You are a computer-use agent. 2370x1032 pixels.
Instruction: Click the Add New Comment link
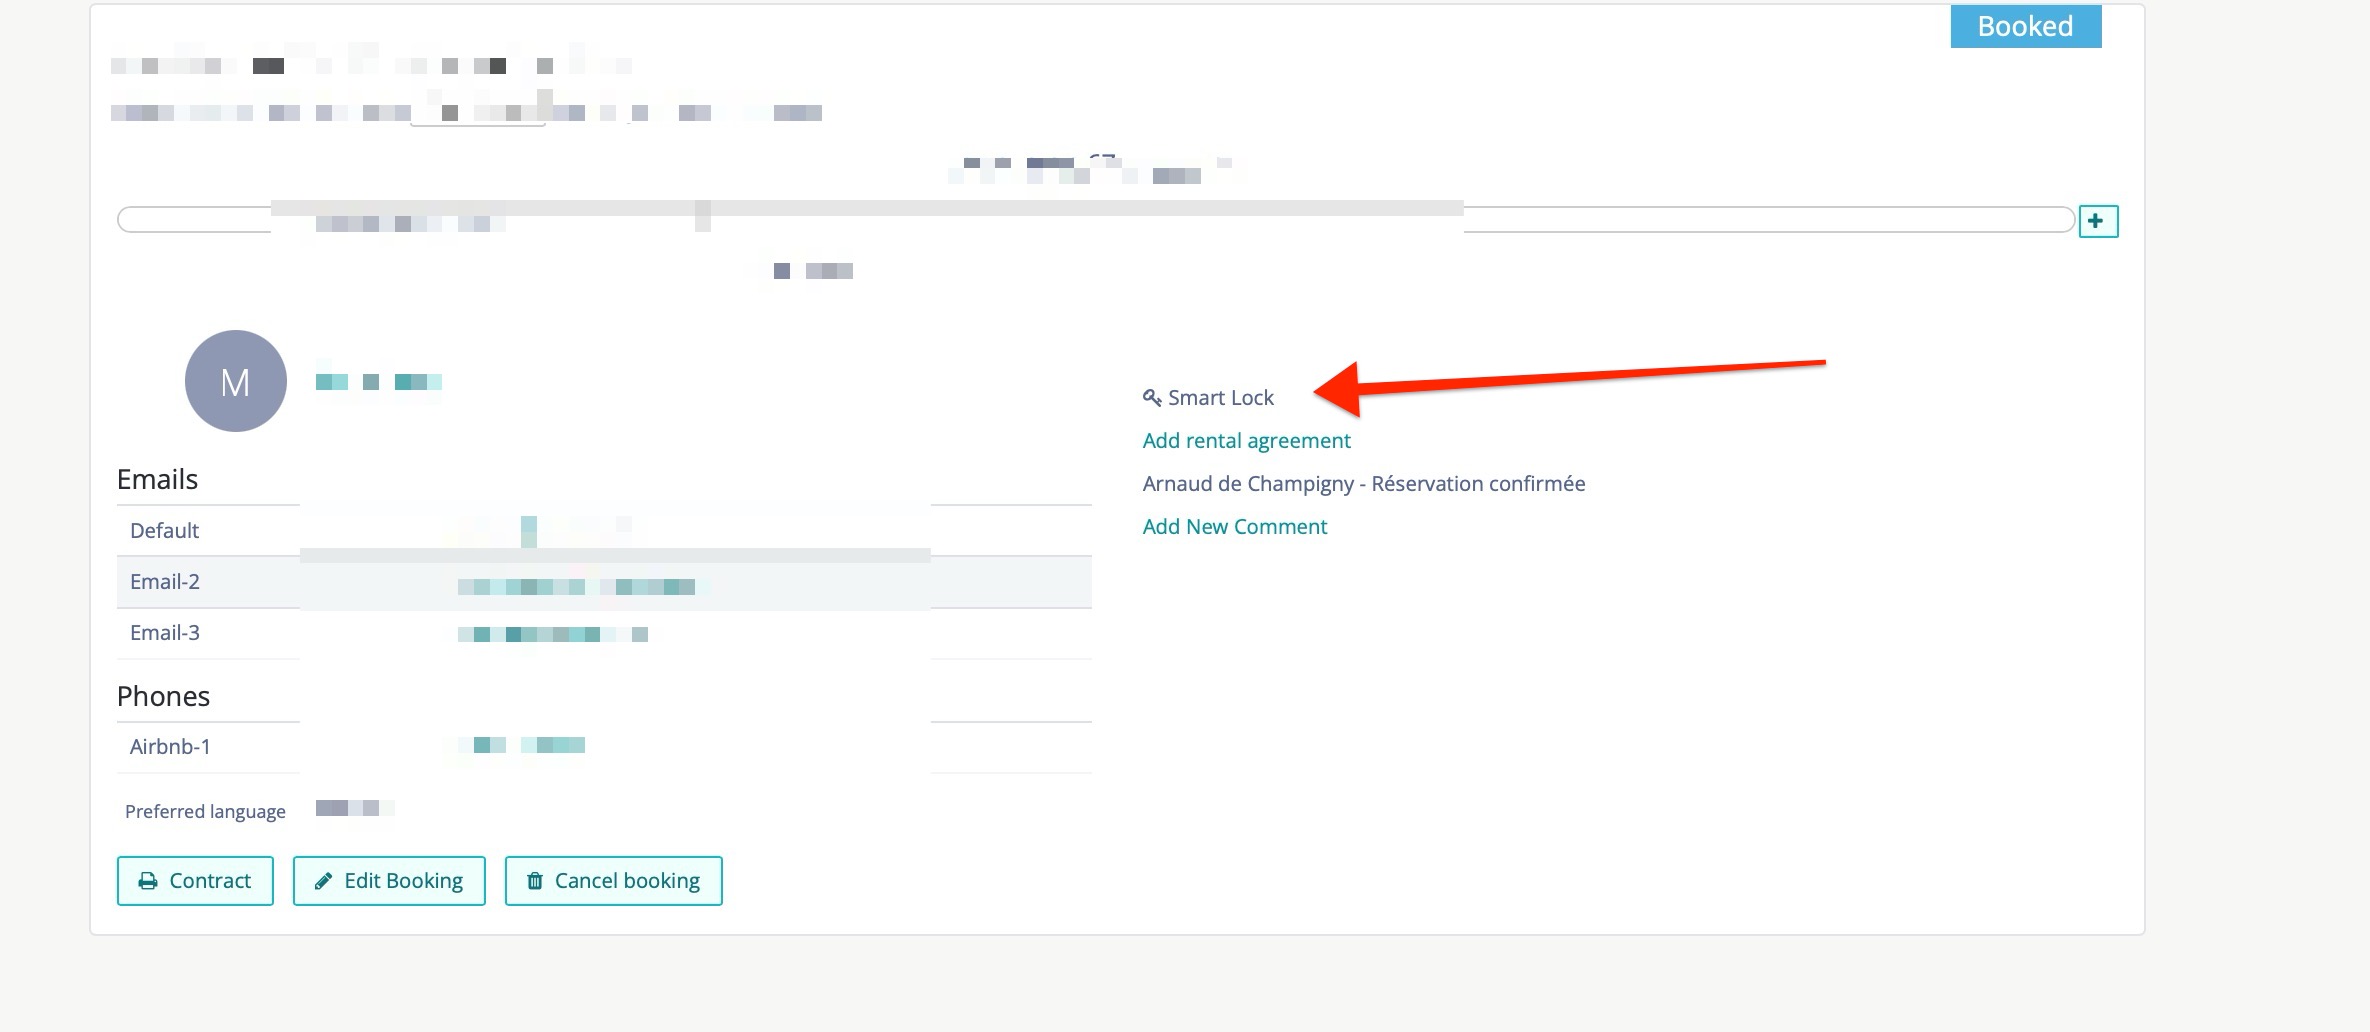(1234, 527)
